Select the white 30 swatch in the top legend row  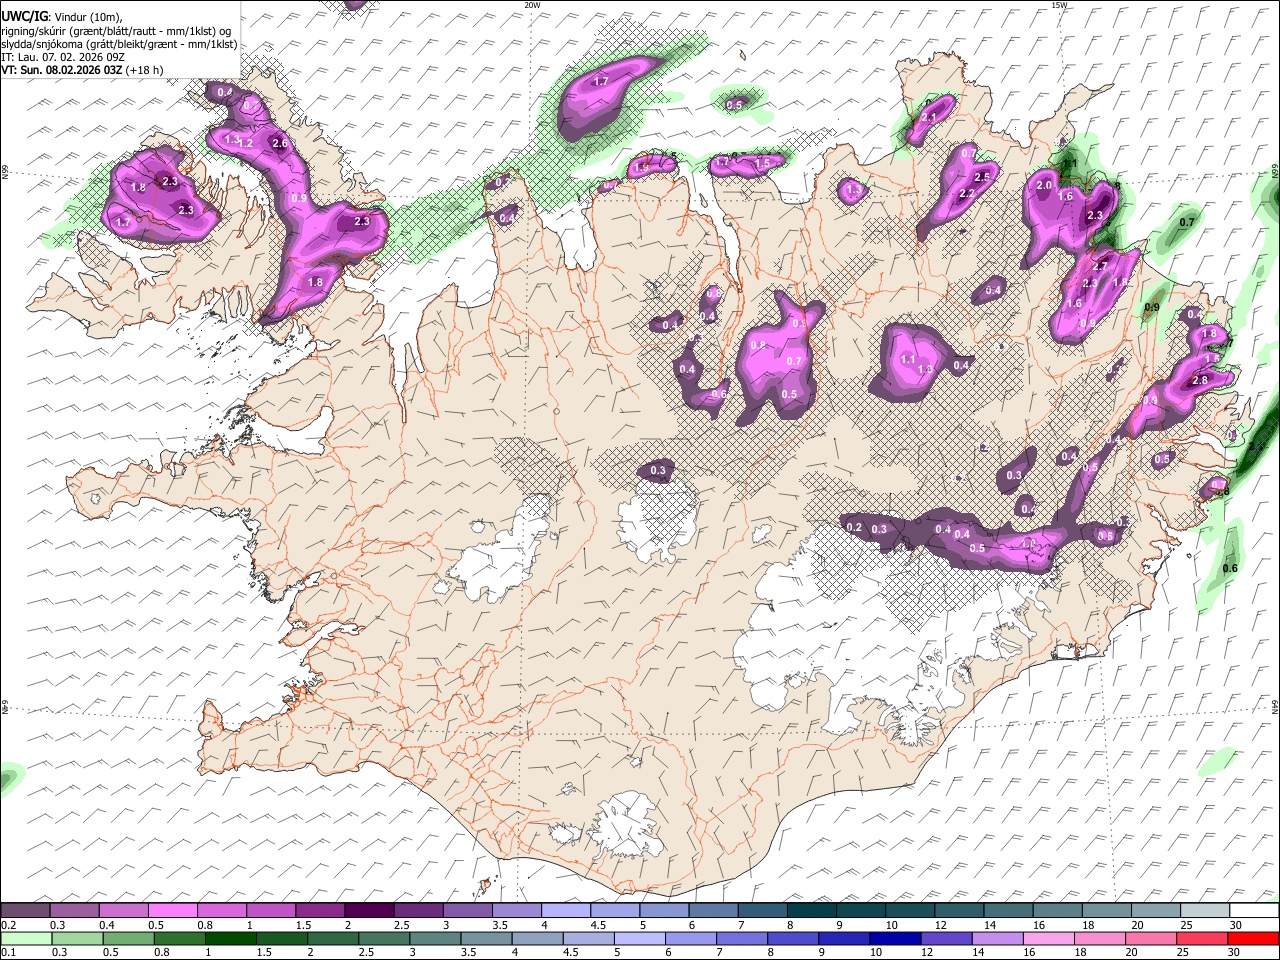pyautogui.click(x=1255, y=911)
